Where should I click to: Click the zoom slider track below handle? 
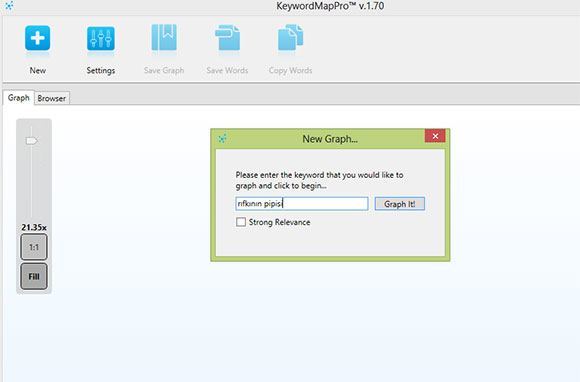[31, 181]
